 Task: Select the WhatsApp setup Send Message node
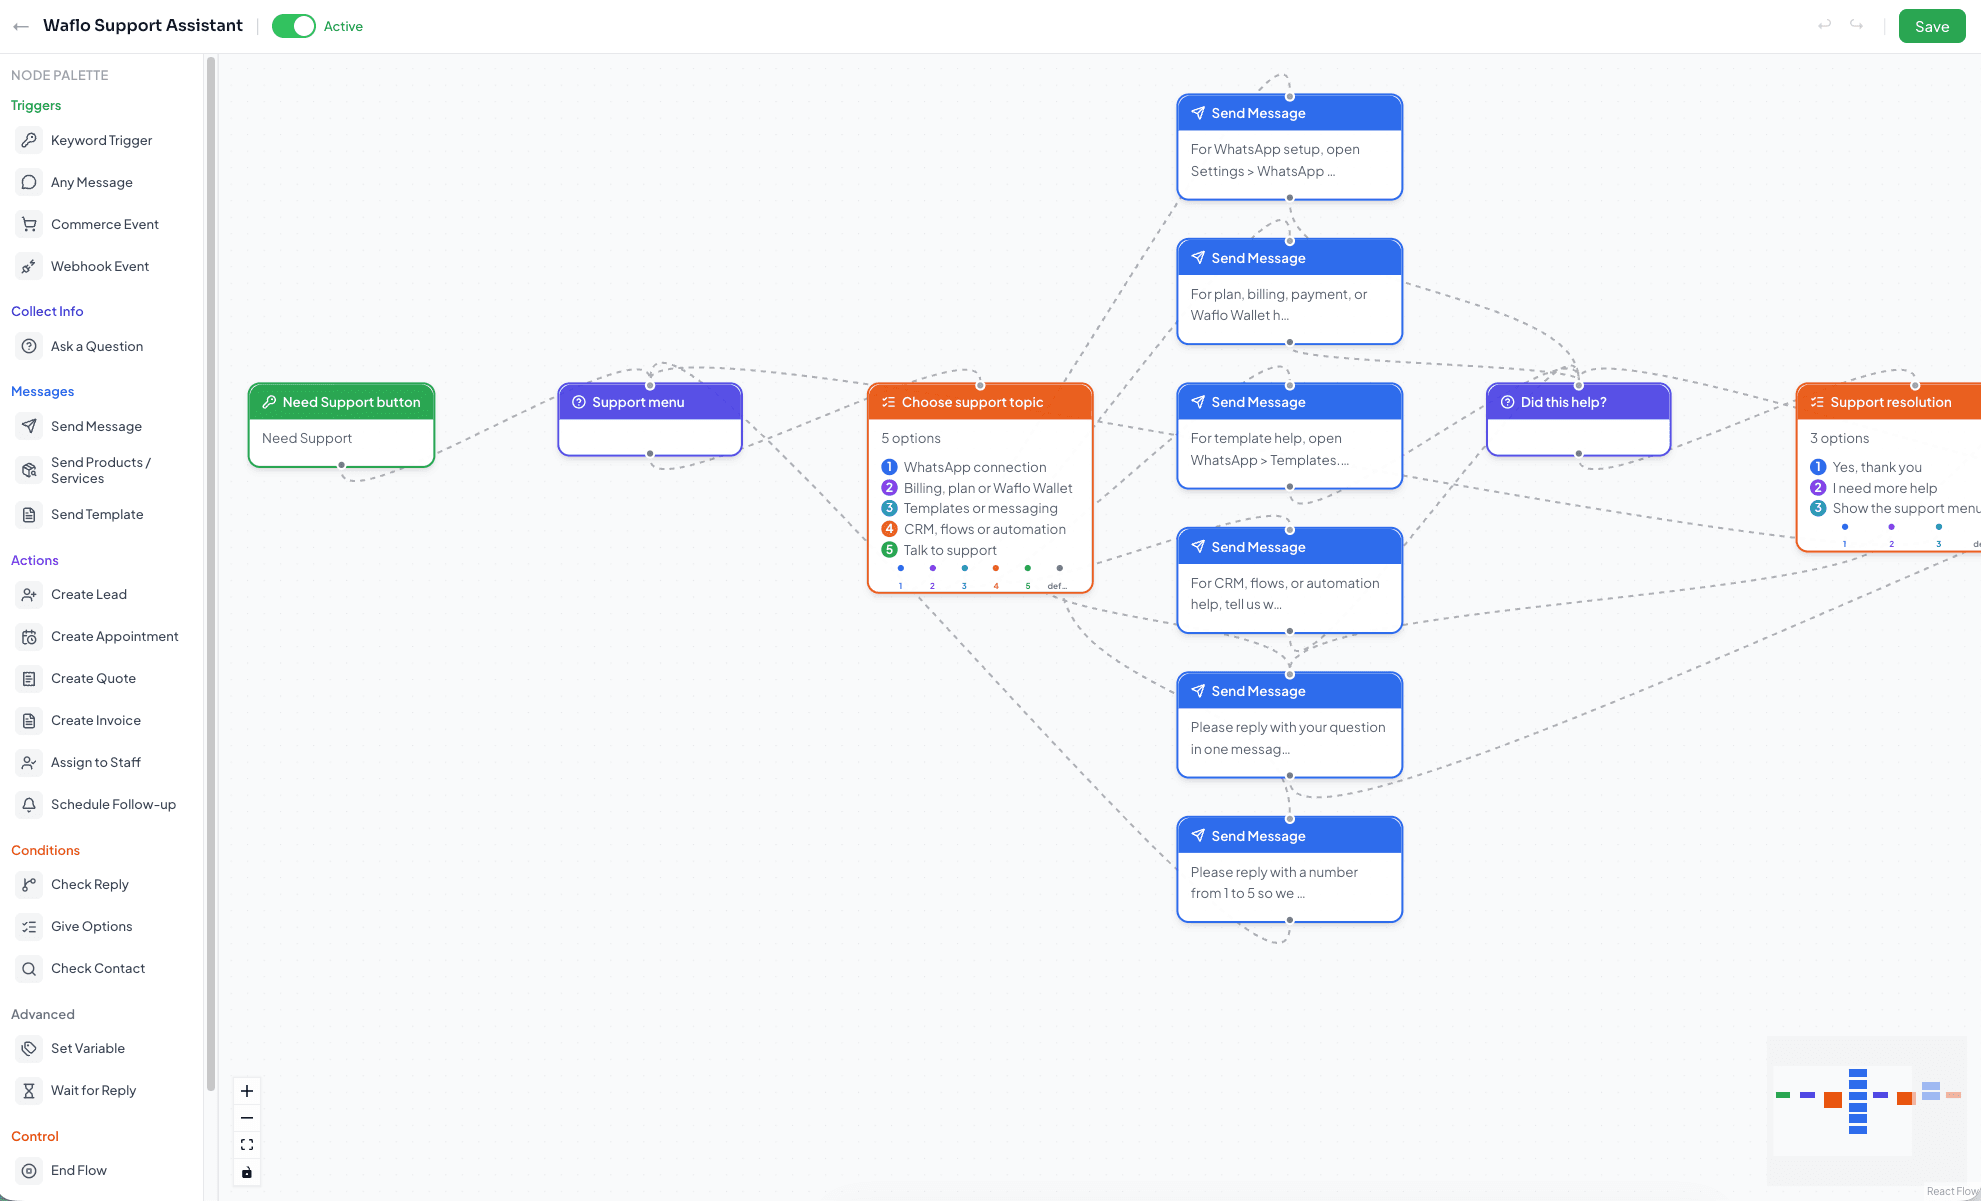[1289, 147]
